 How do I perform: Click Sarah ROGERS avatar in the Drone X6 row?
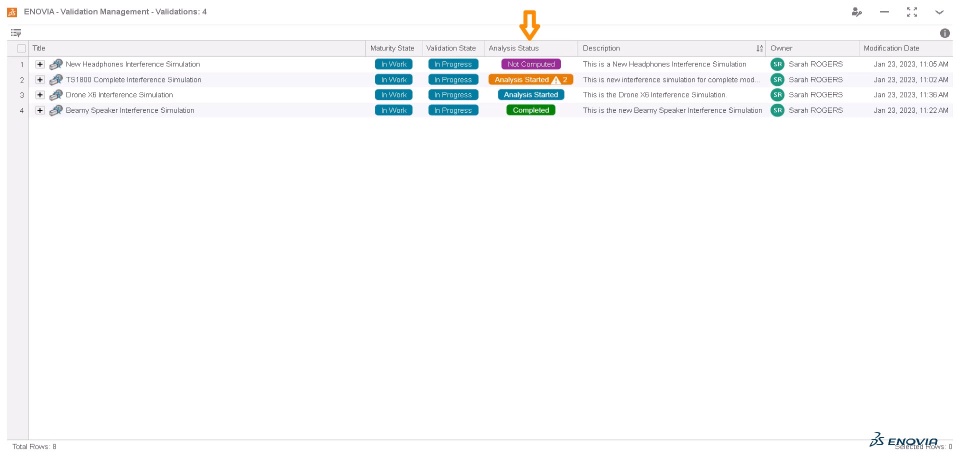(777, 95)
